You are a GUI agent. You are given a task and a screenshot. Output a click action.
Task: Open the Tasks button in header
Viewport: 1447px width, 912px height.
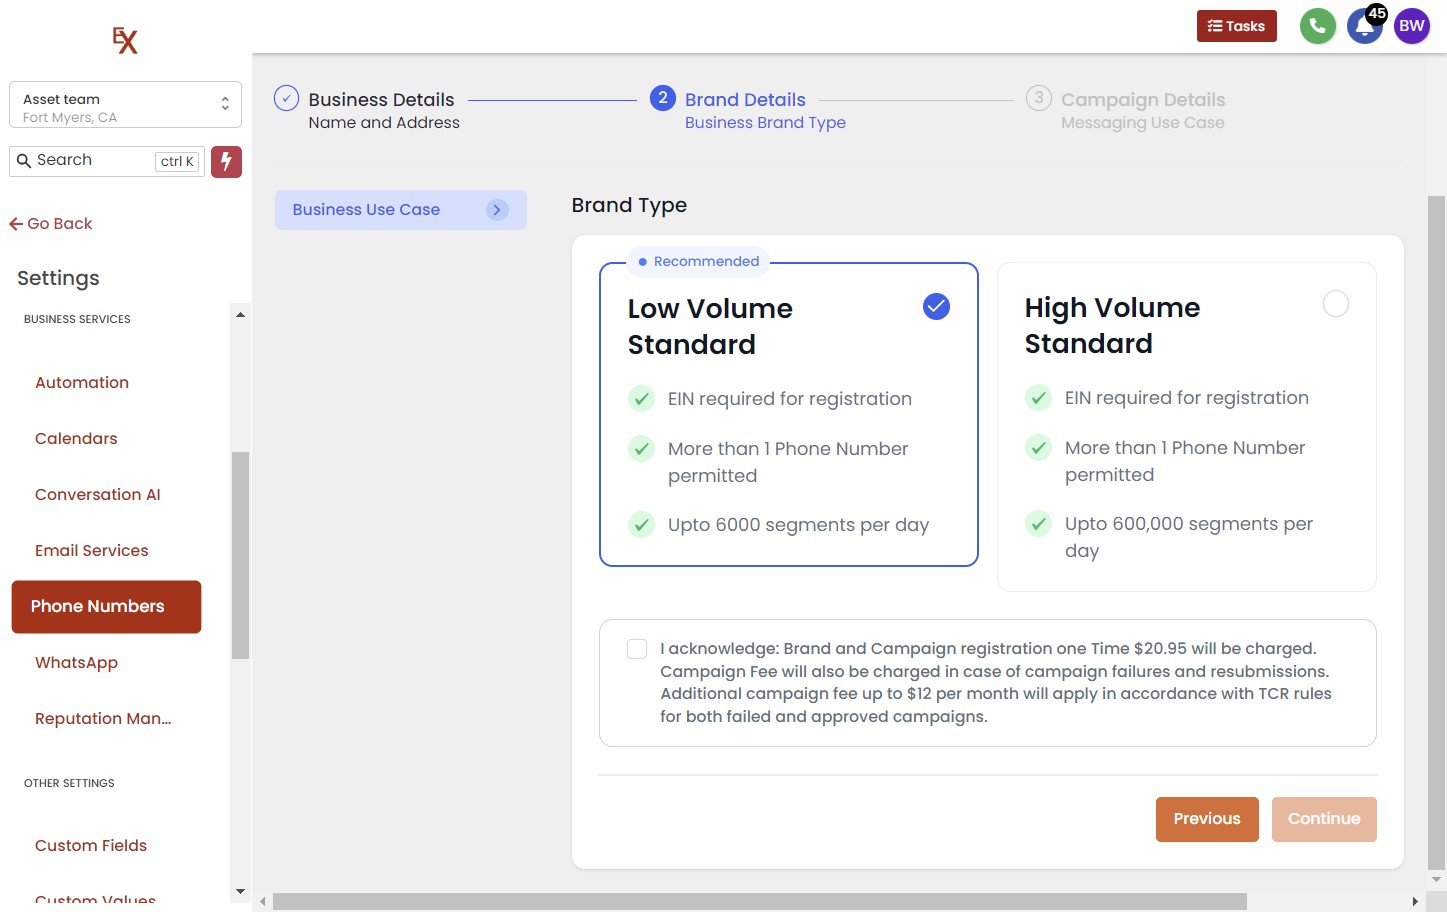point(1236,27)
